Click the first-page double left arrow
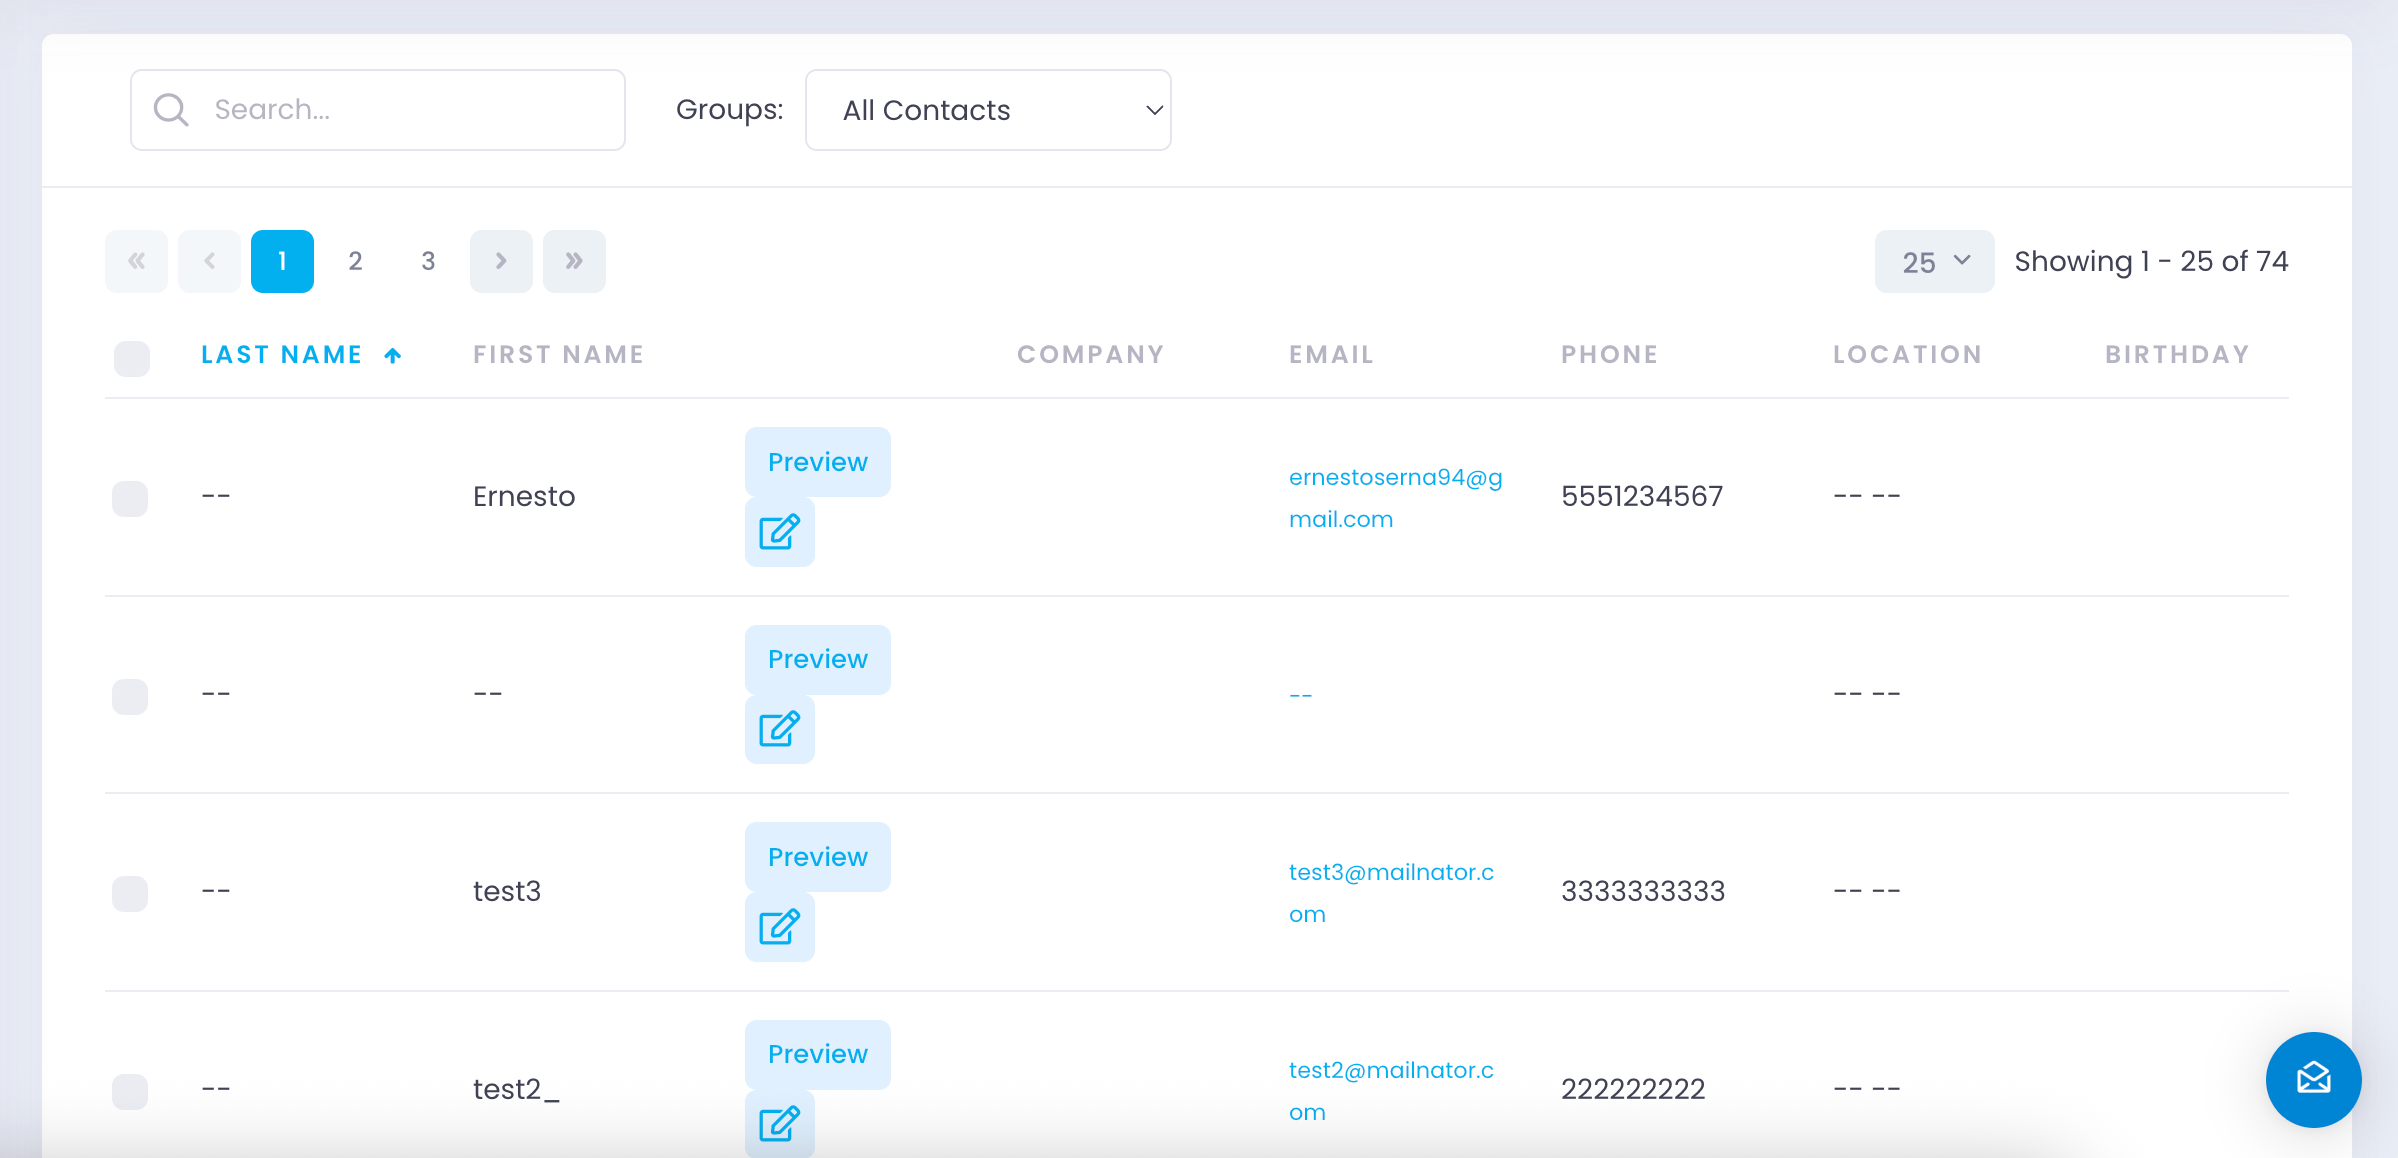 [x=136, y=261]
